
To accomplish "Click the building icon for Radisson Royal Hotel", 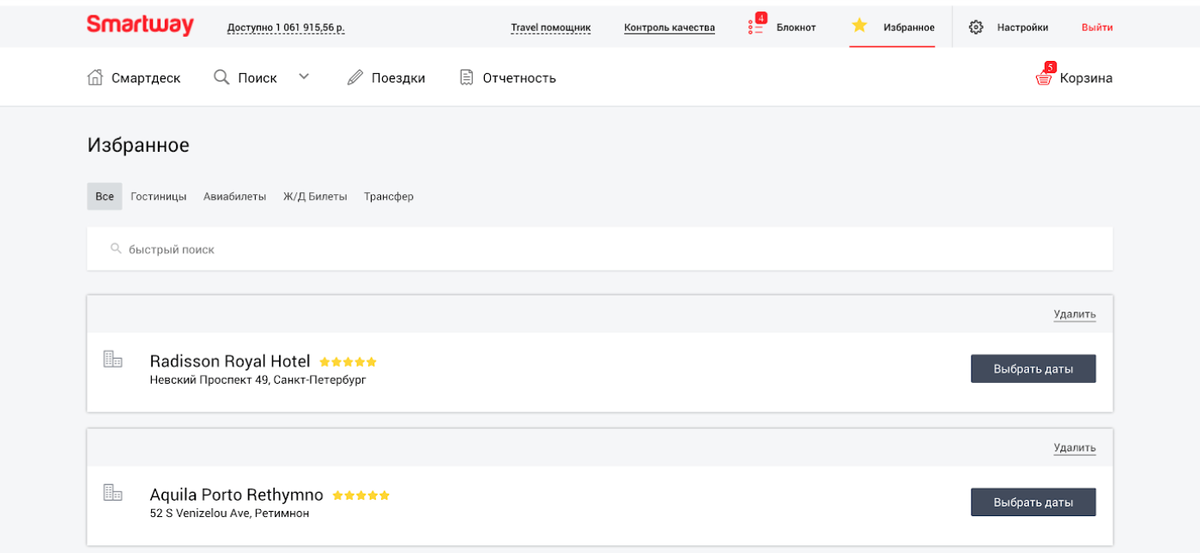I will [x=113, y=359].
